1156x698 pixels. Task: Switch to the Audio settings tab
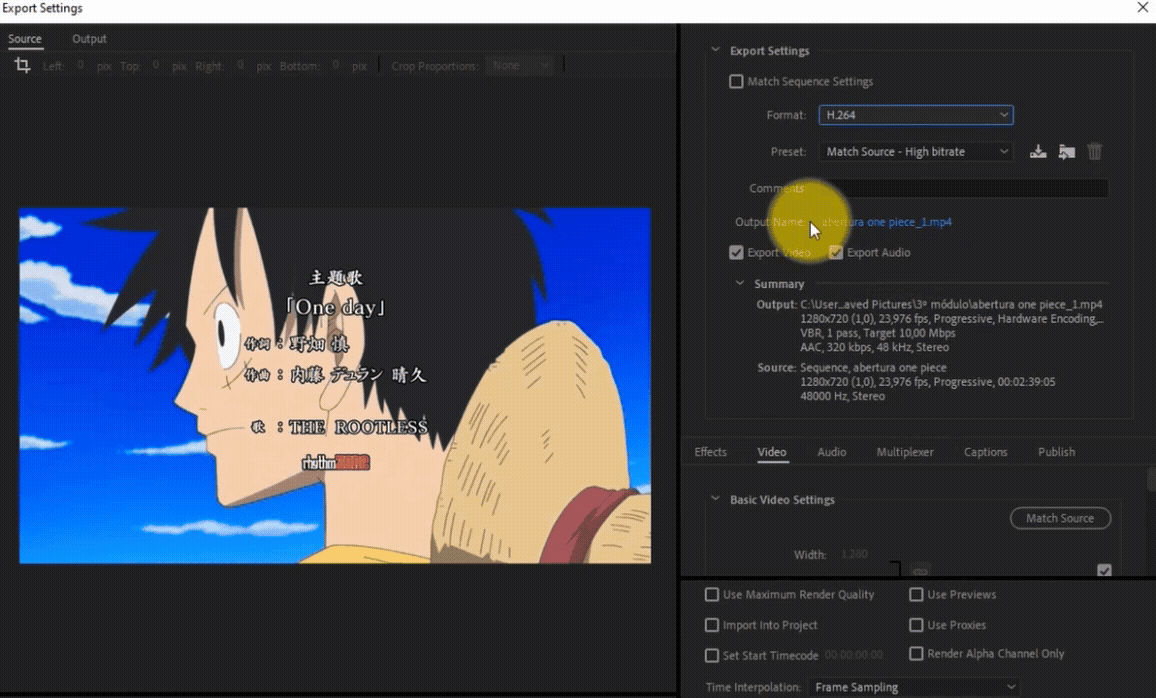[831, 452]
